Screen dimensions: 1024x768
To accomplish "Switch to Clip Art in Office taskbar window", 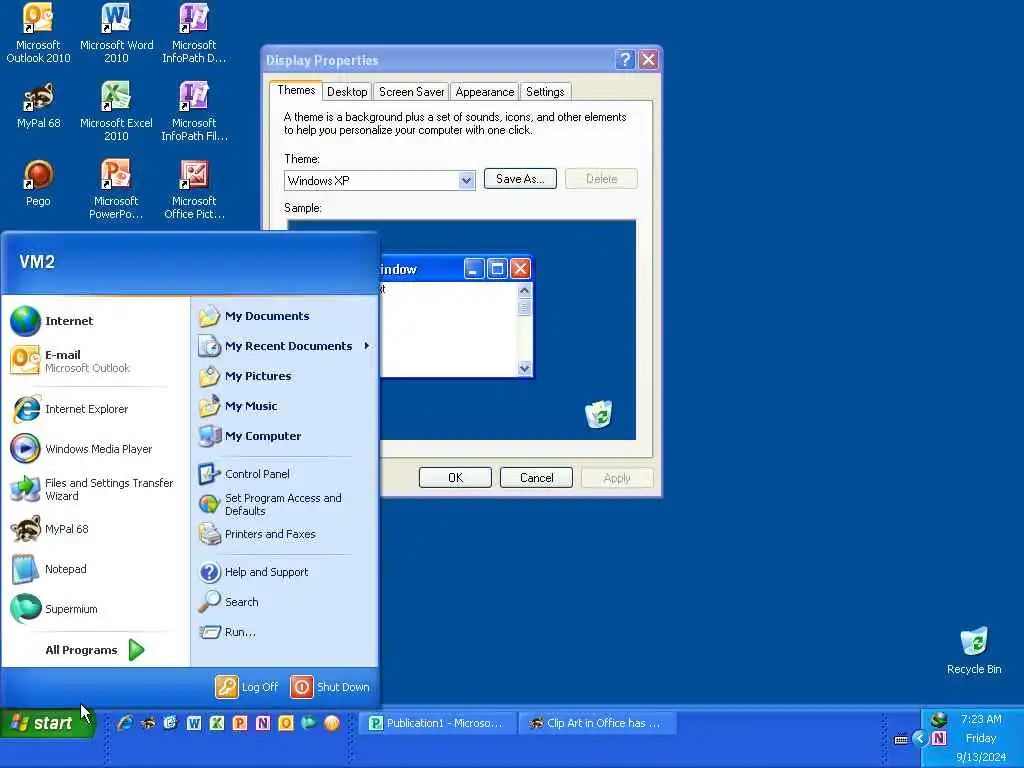I will point(597,723).
